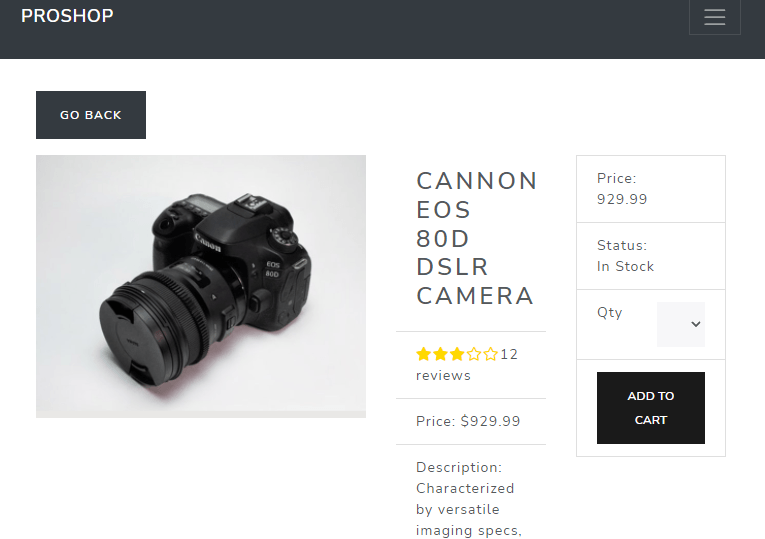Select the Cannon EOS 80D product title

coord(476,238)
